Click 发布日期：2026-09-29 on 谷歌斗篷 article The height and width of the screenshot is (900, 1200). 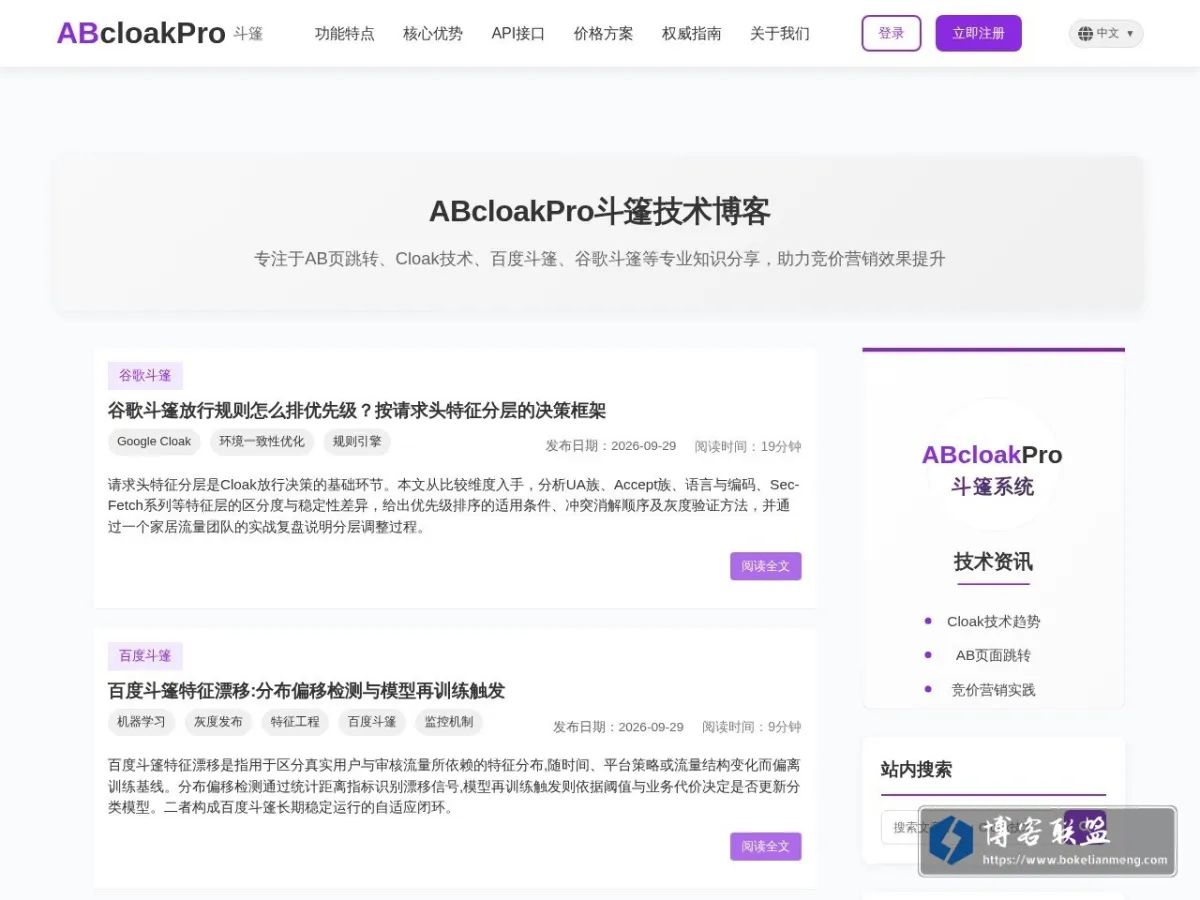611,446
